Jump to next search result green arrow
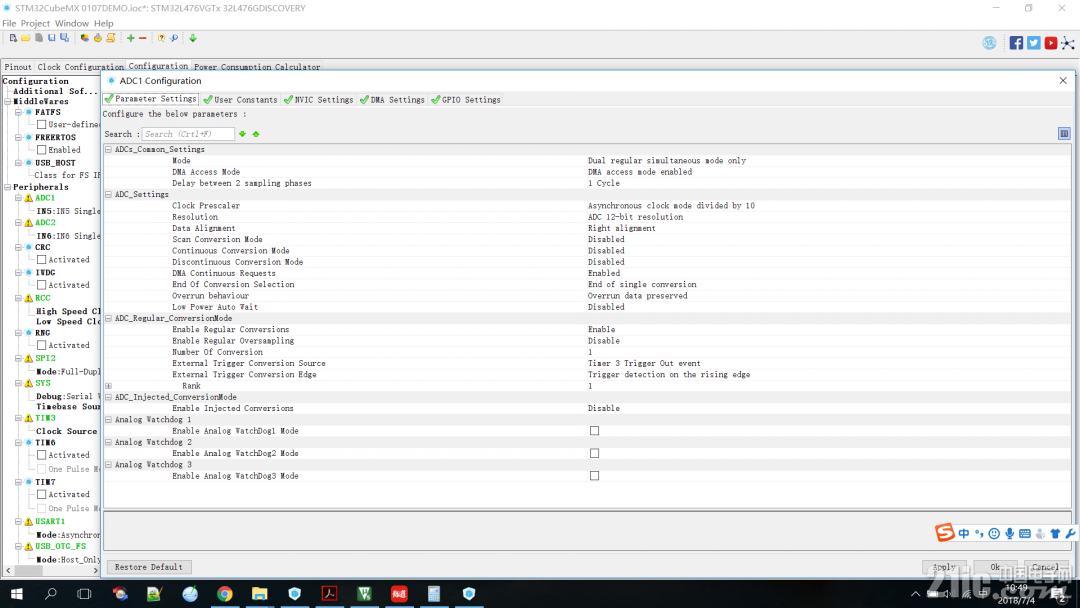The image size is (1080, 608). 242,134
